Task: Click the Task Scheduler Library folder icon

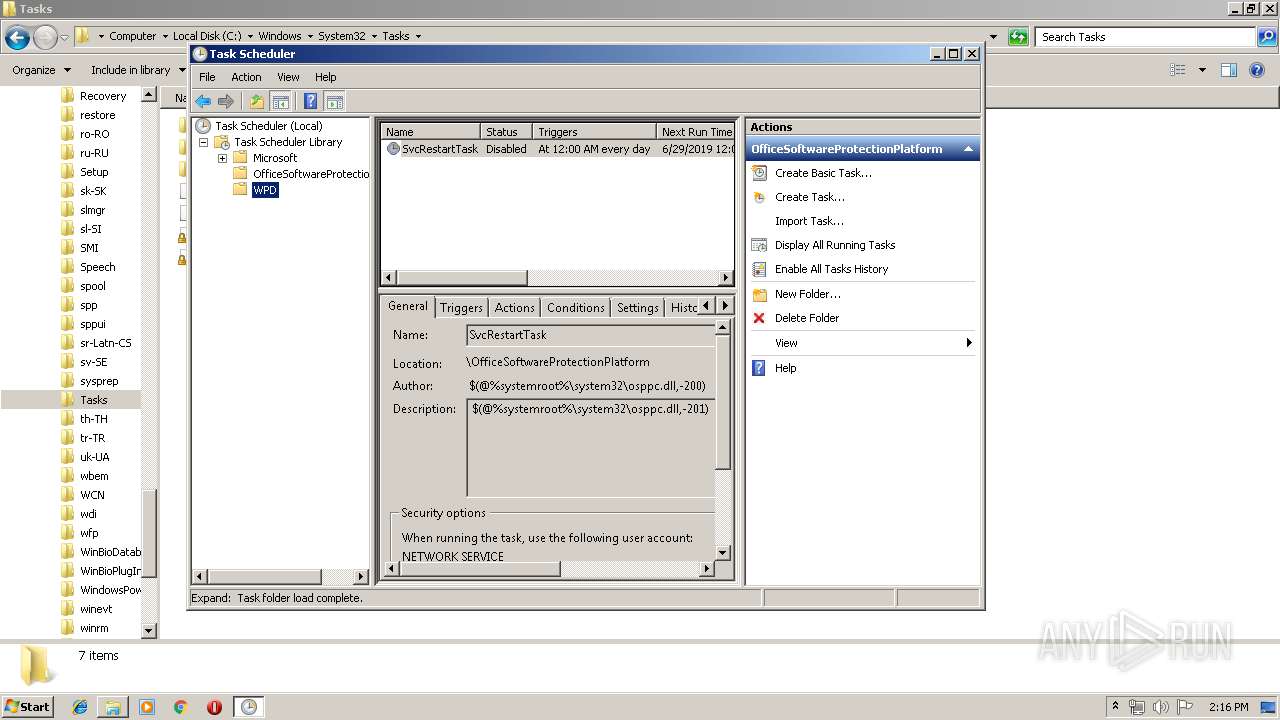Action: (222, 142)
